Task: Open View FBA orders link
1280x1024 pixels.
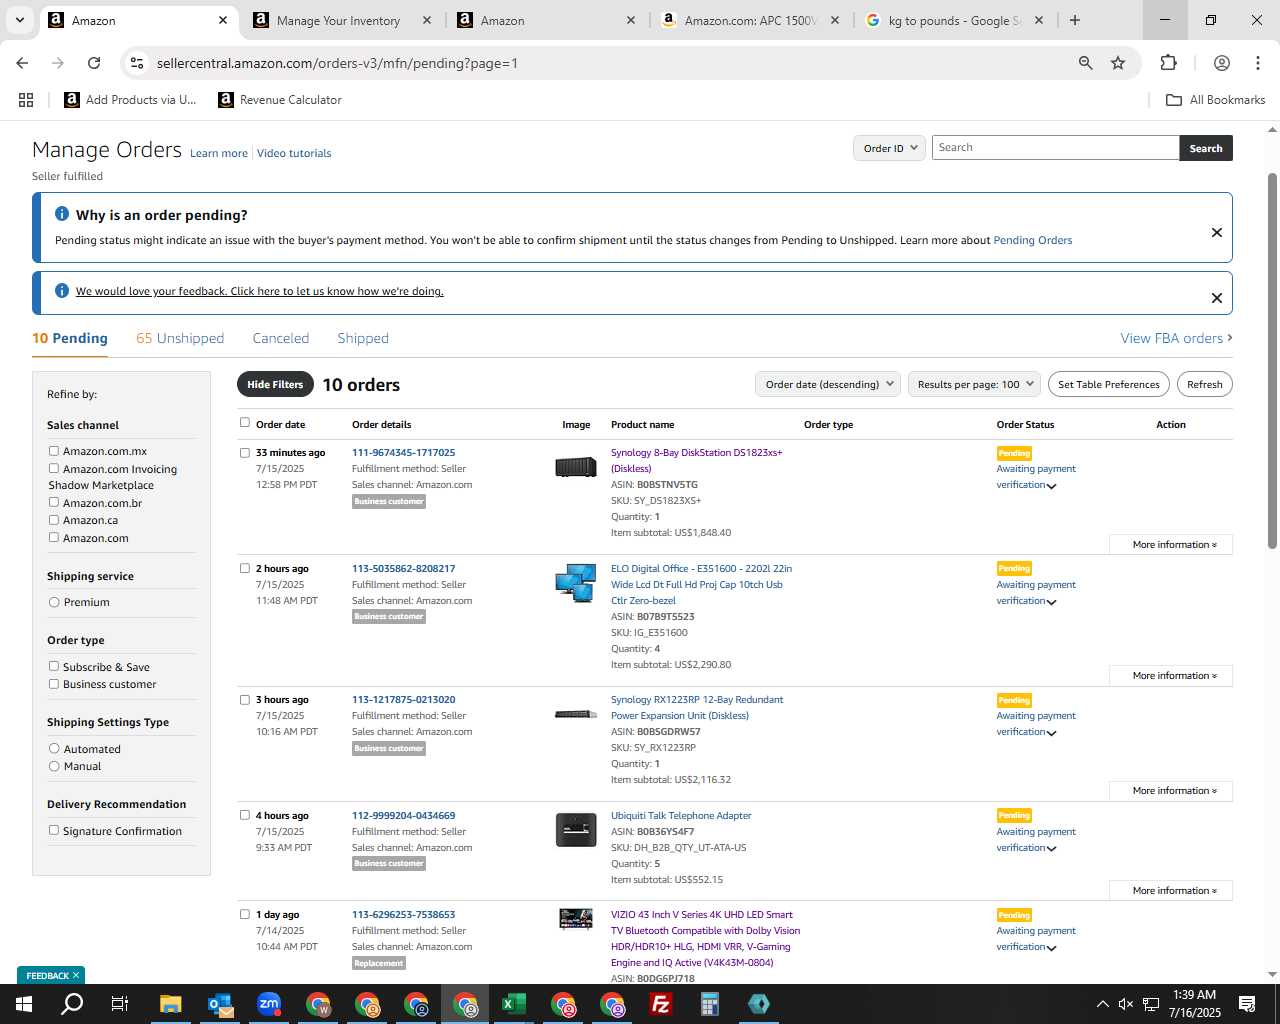Action: [1176, 338]
